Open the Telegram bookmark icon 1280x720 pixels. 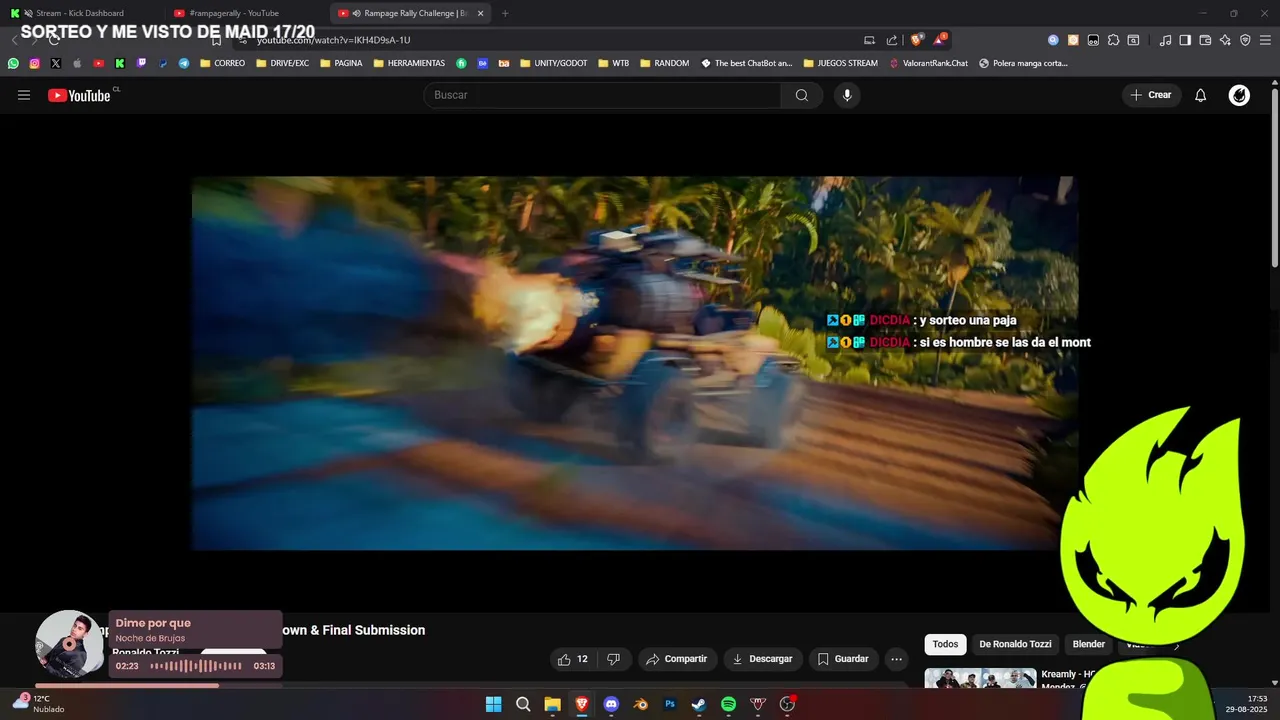point(184,63)
